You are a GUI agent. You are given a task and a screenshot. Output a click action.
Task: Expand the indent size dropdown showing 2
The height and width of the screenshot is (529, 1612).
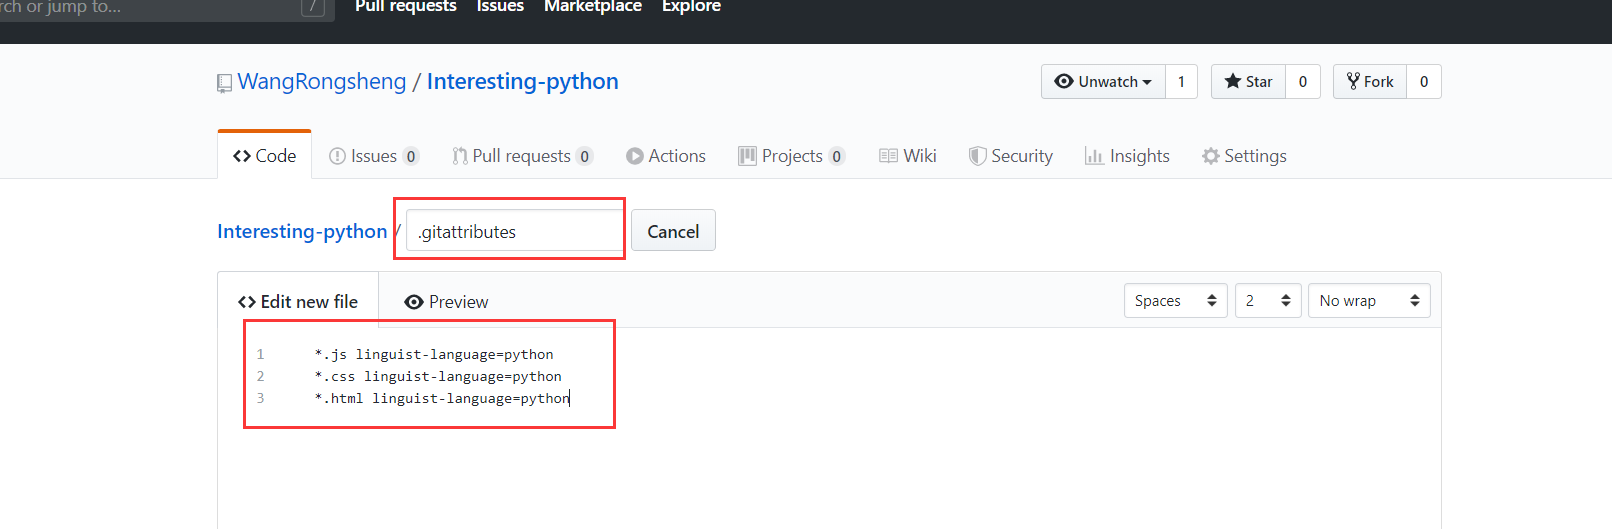coord(1268,301)
